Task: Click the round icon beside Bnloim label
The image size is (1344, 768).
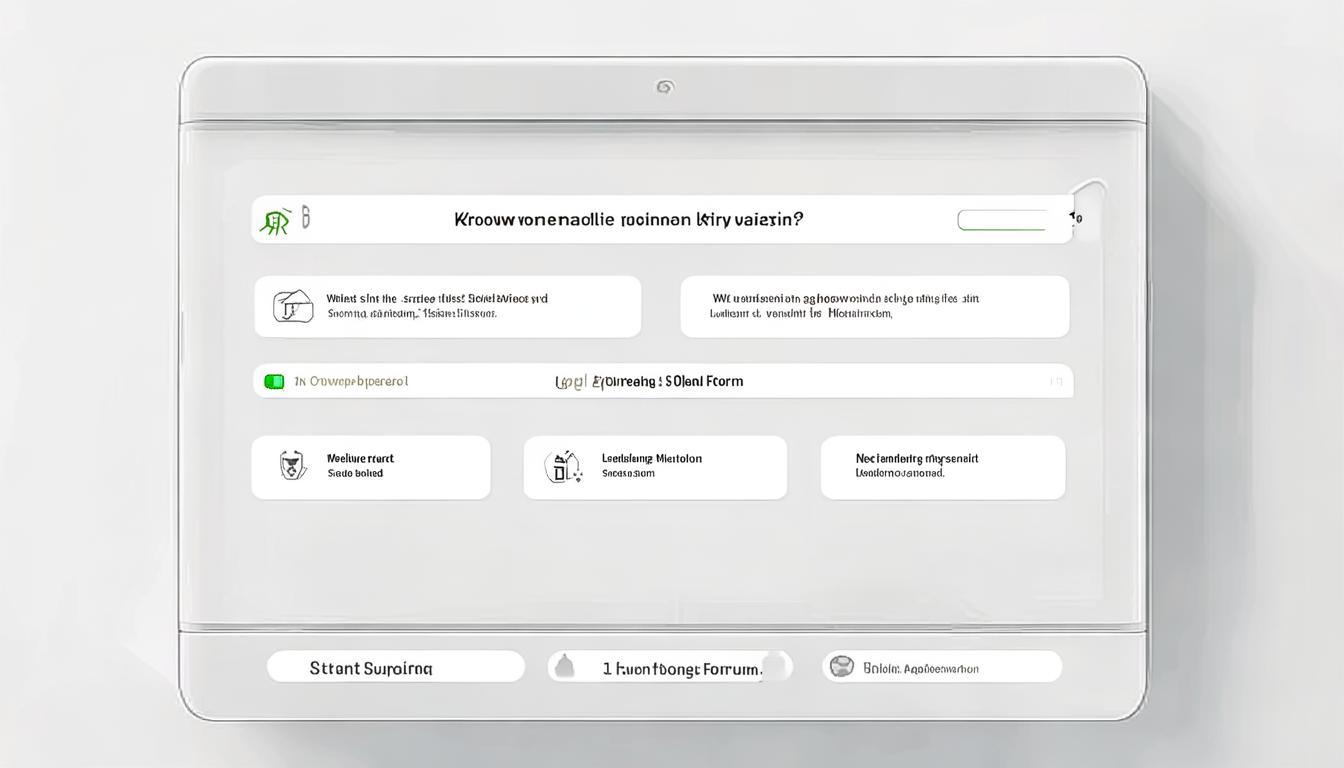Action: 842,667
